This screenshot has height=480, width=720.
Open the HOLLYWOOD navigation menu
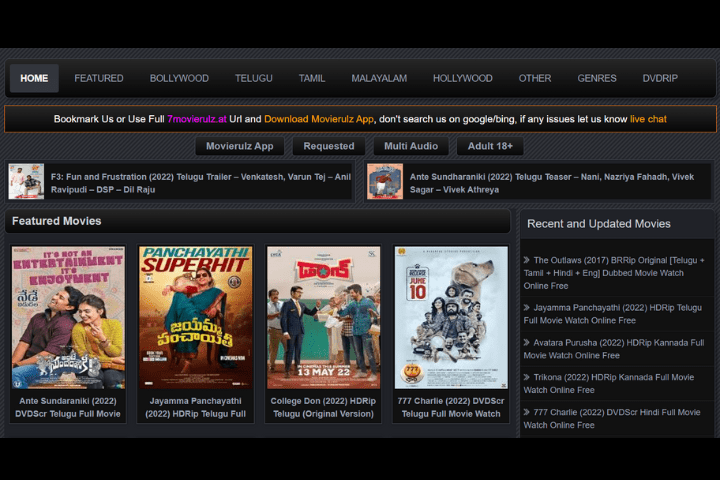462,78
